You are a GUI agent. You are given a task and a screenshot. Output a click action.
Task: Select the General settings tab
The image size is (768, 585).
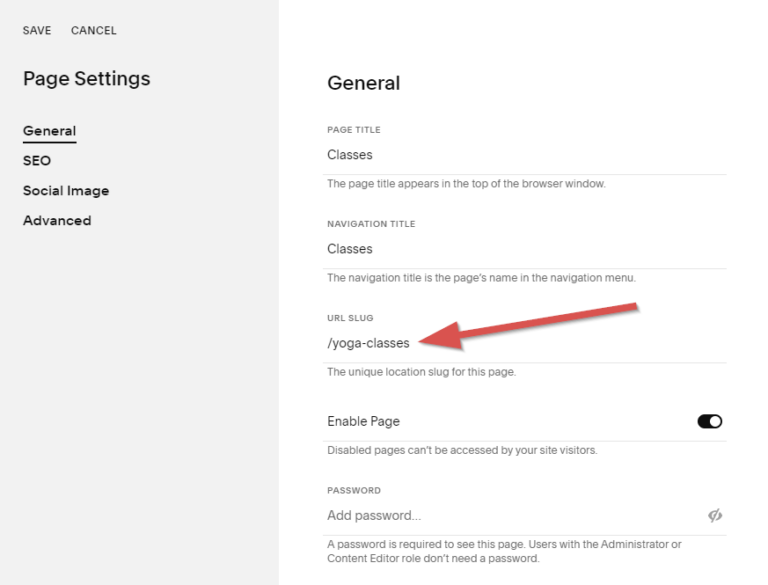pos(49,131)
